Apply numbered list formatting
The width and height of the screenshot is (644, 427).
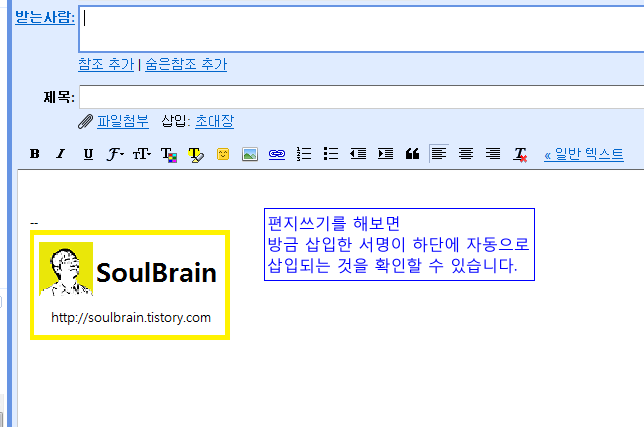click(304, 154)
